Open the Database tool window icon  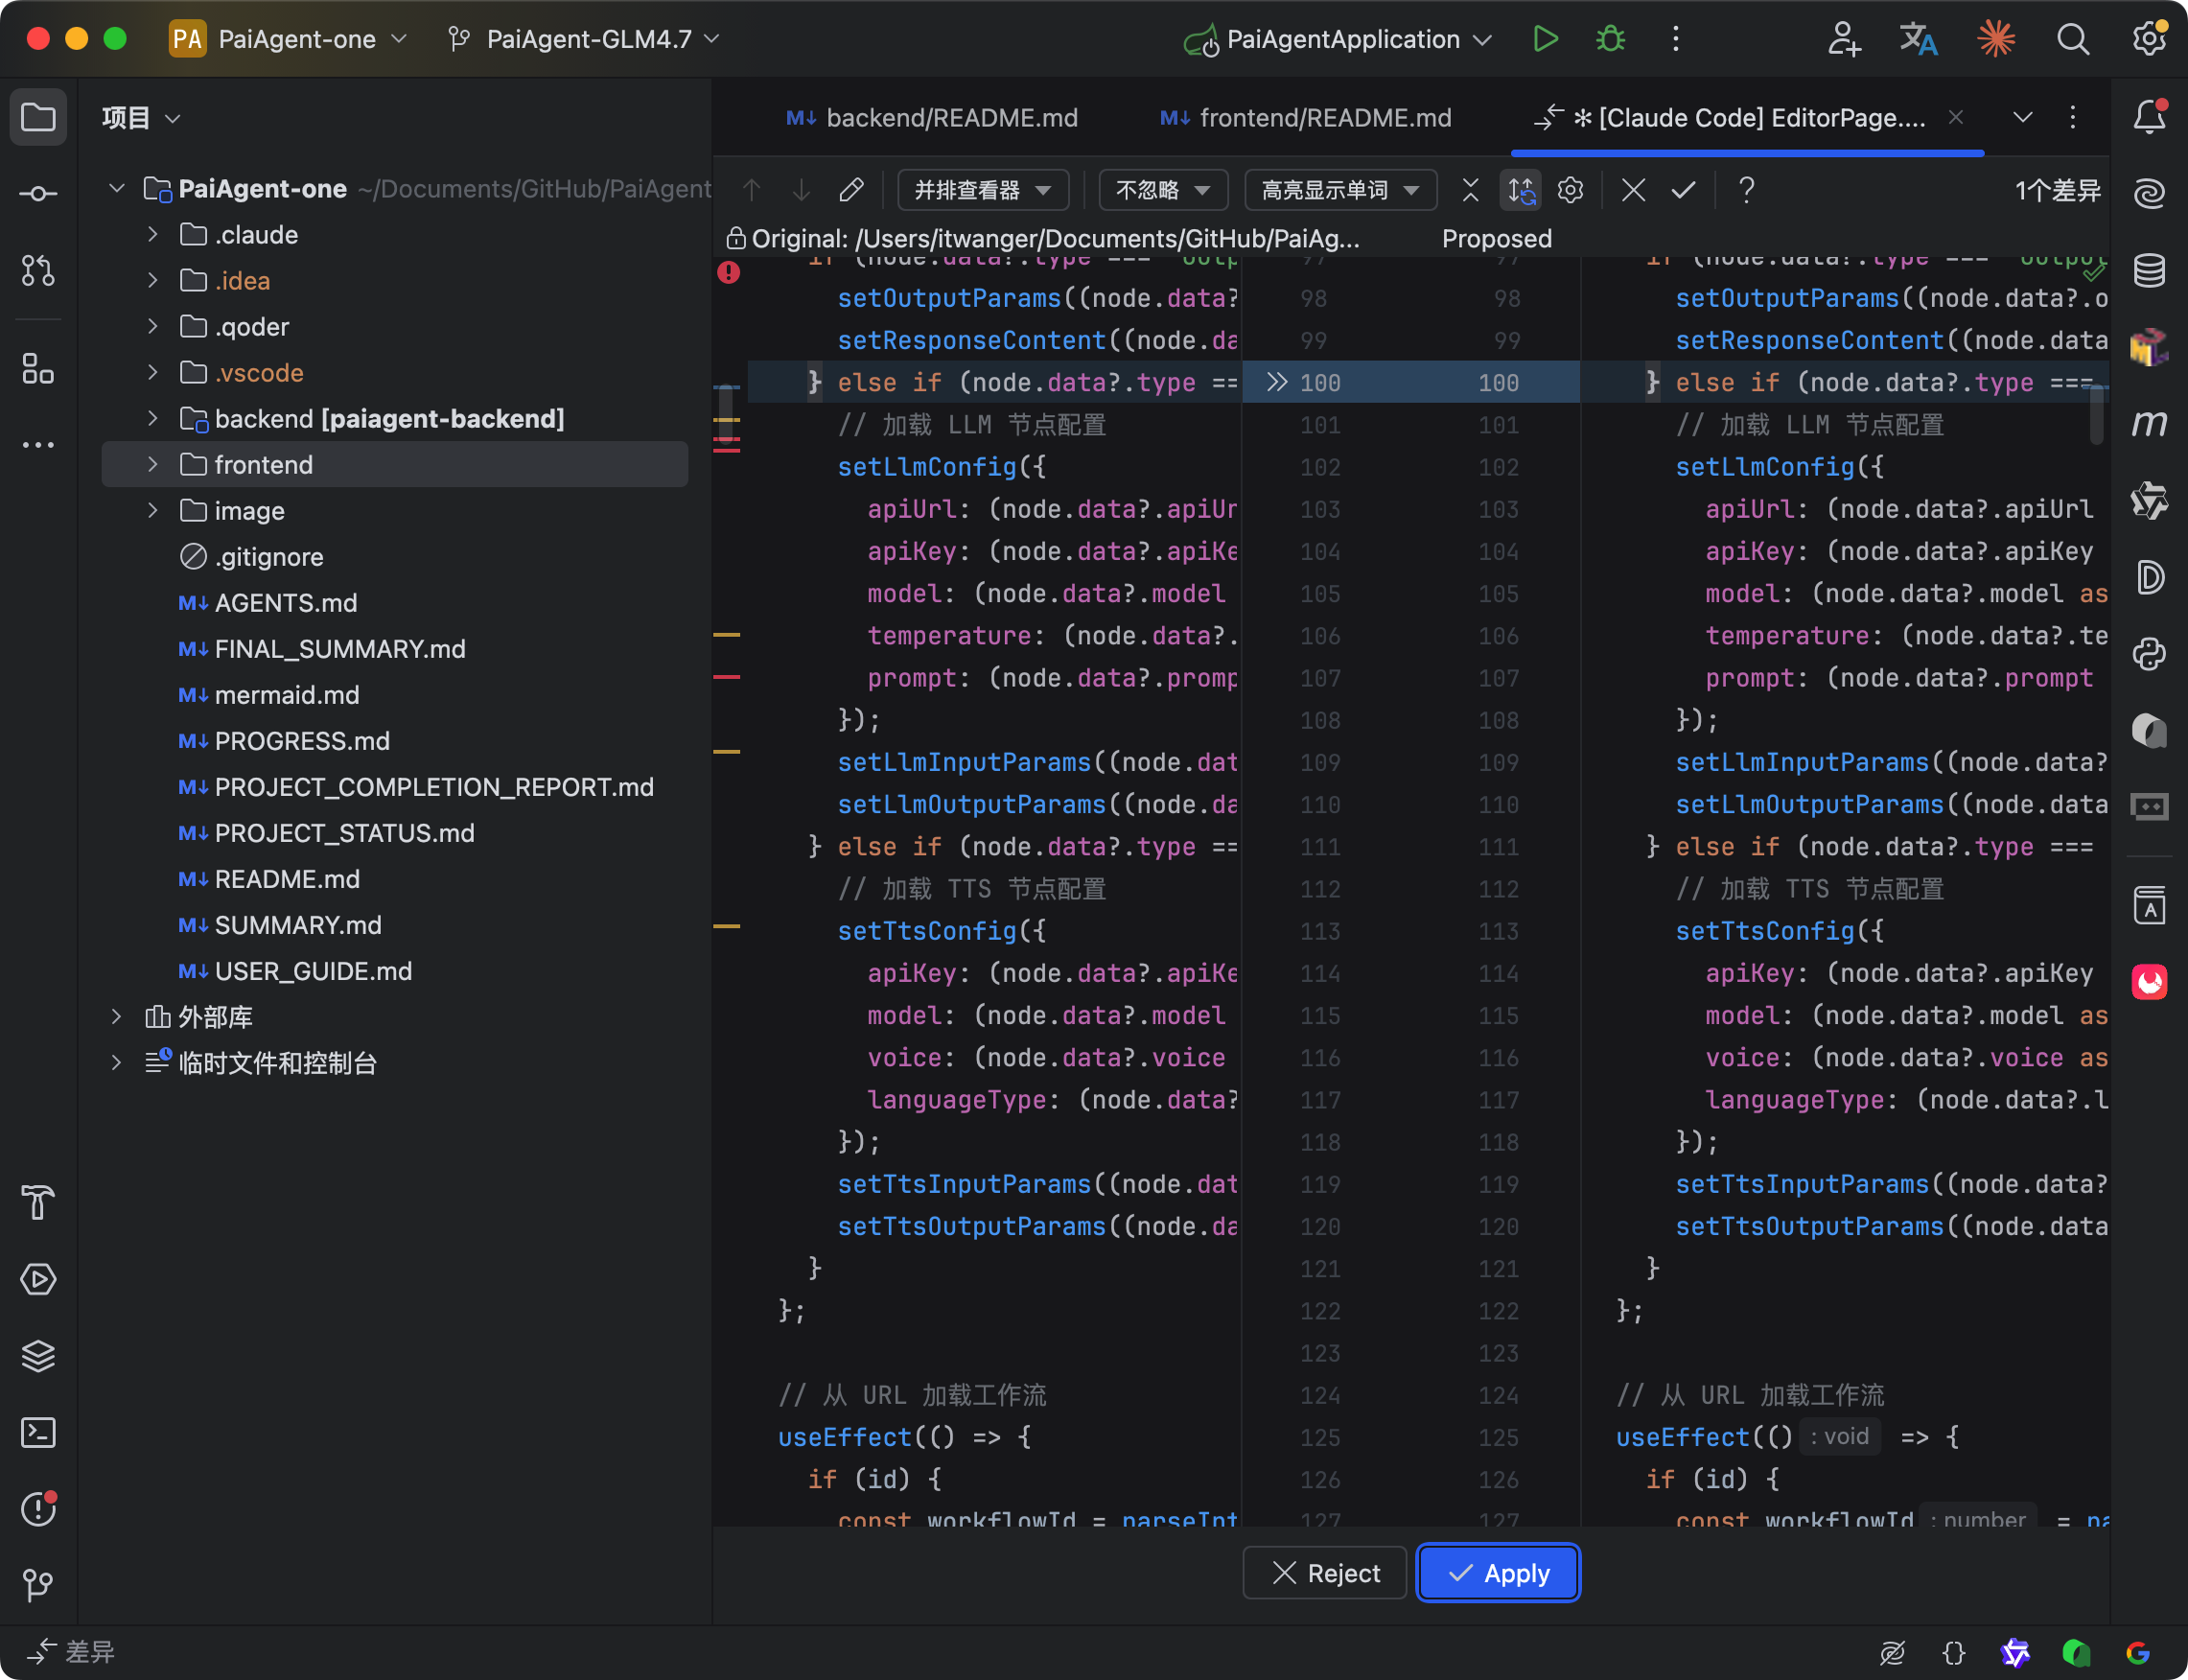pyautogui.click(x=2149, y=270)
